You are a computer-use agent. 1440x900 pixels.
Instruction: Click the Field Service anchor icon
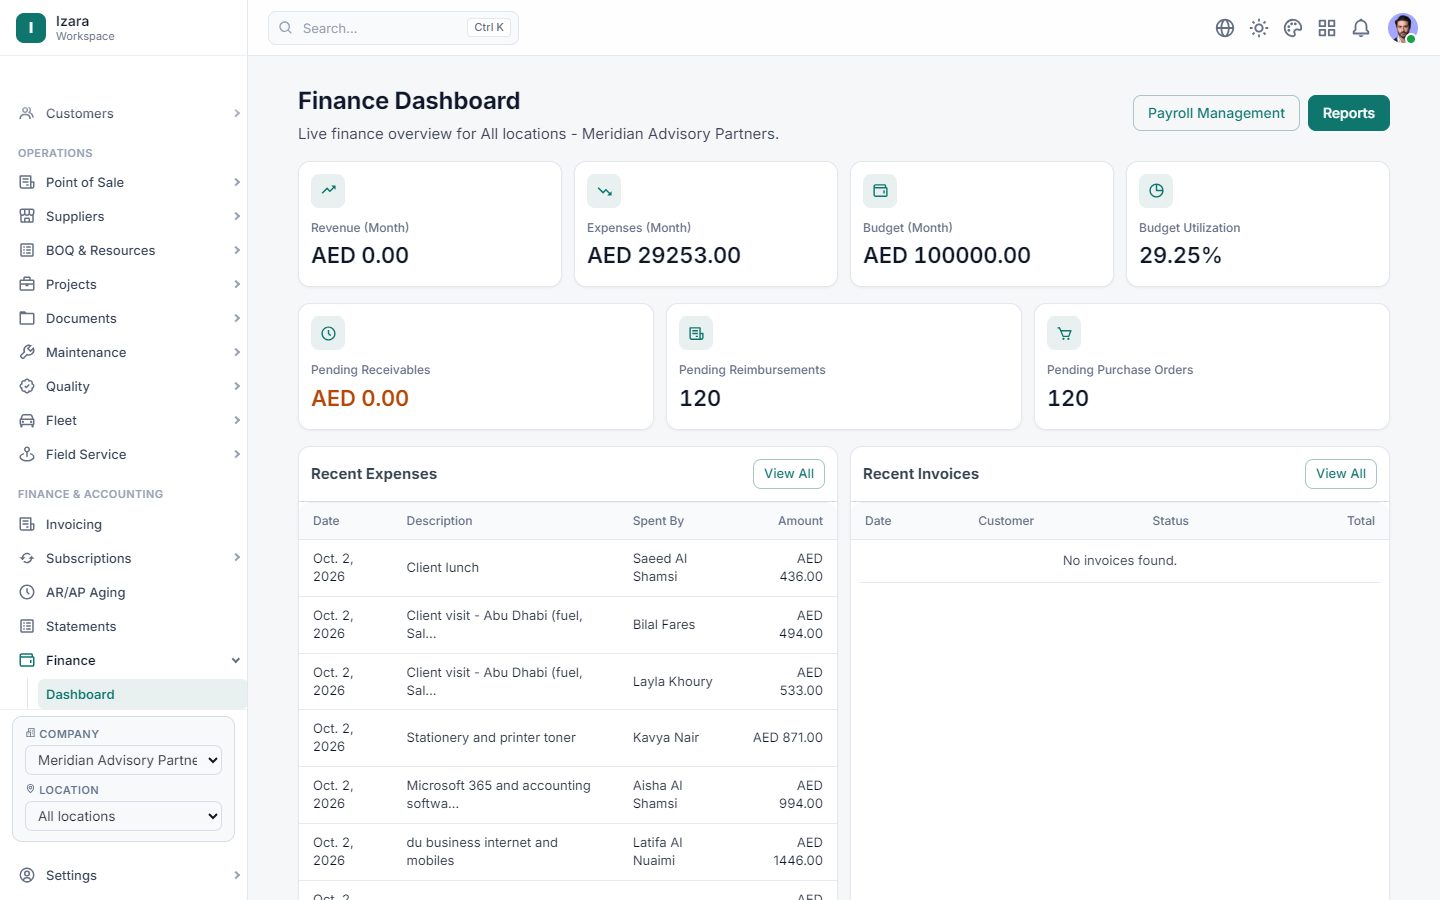point(27,454)
